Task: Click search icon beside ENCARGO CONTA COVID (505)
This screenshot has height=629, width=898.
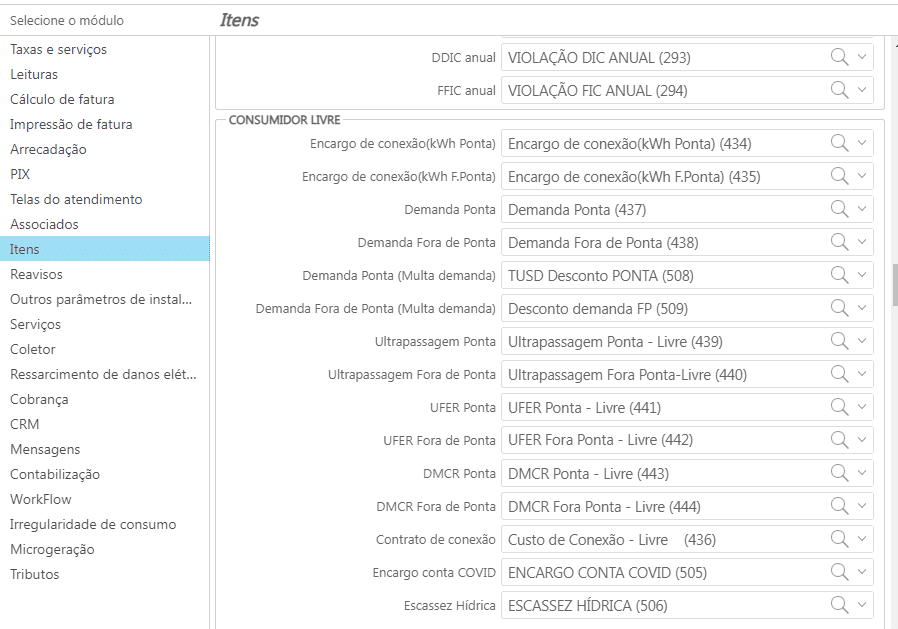Action: pyautogui.click(x=839, y=572)
